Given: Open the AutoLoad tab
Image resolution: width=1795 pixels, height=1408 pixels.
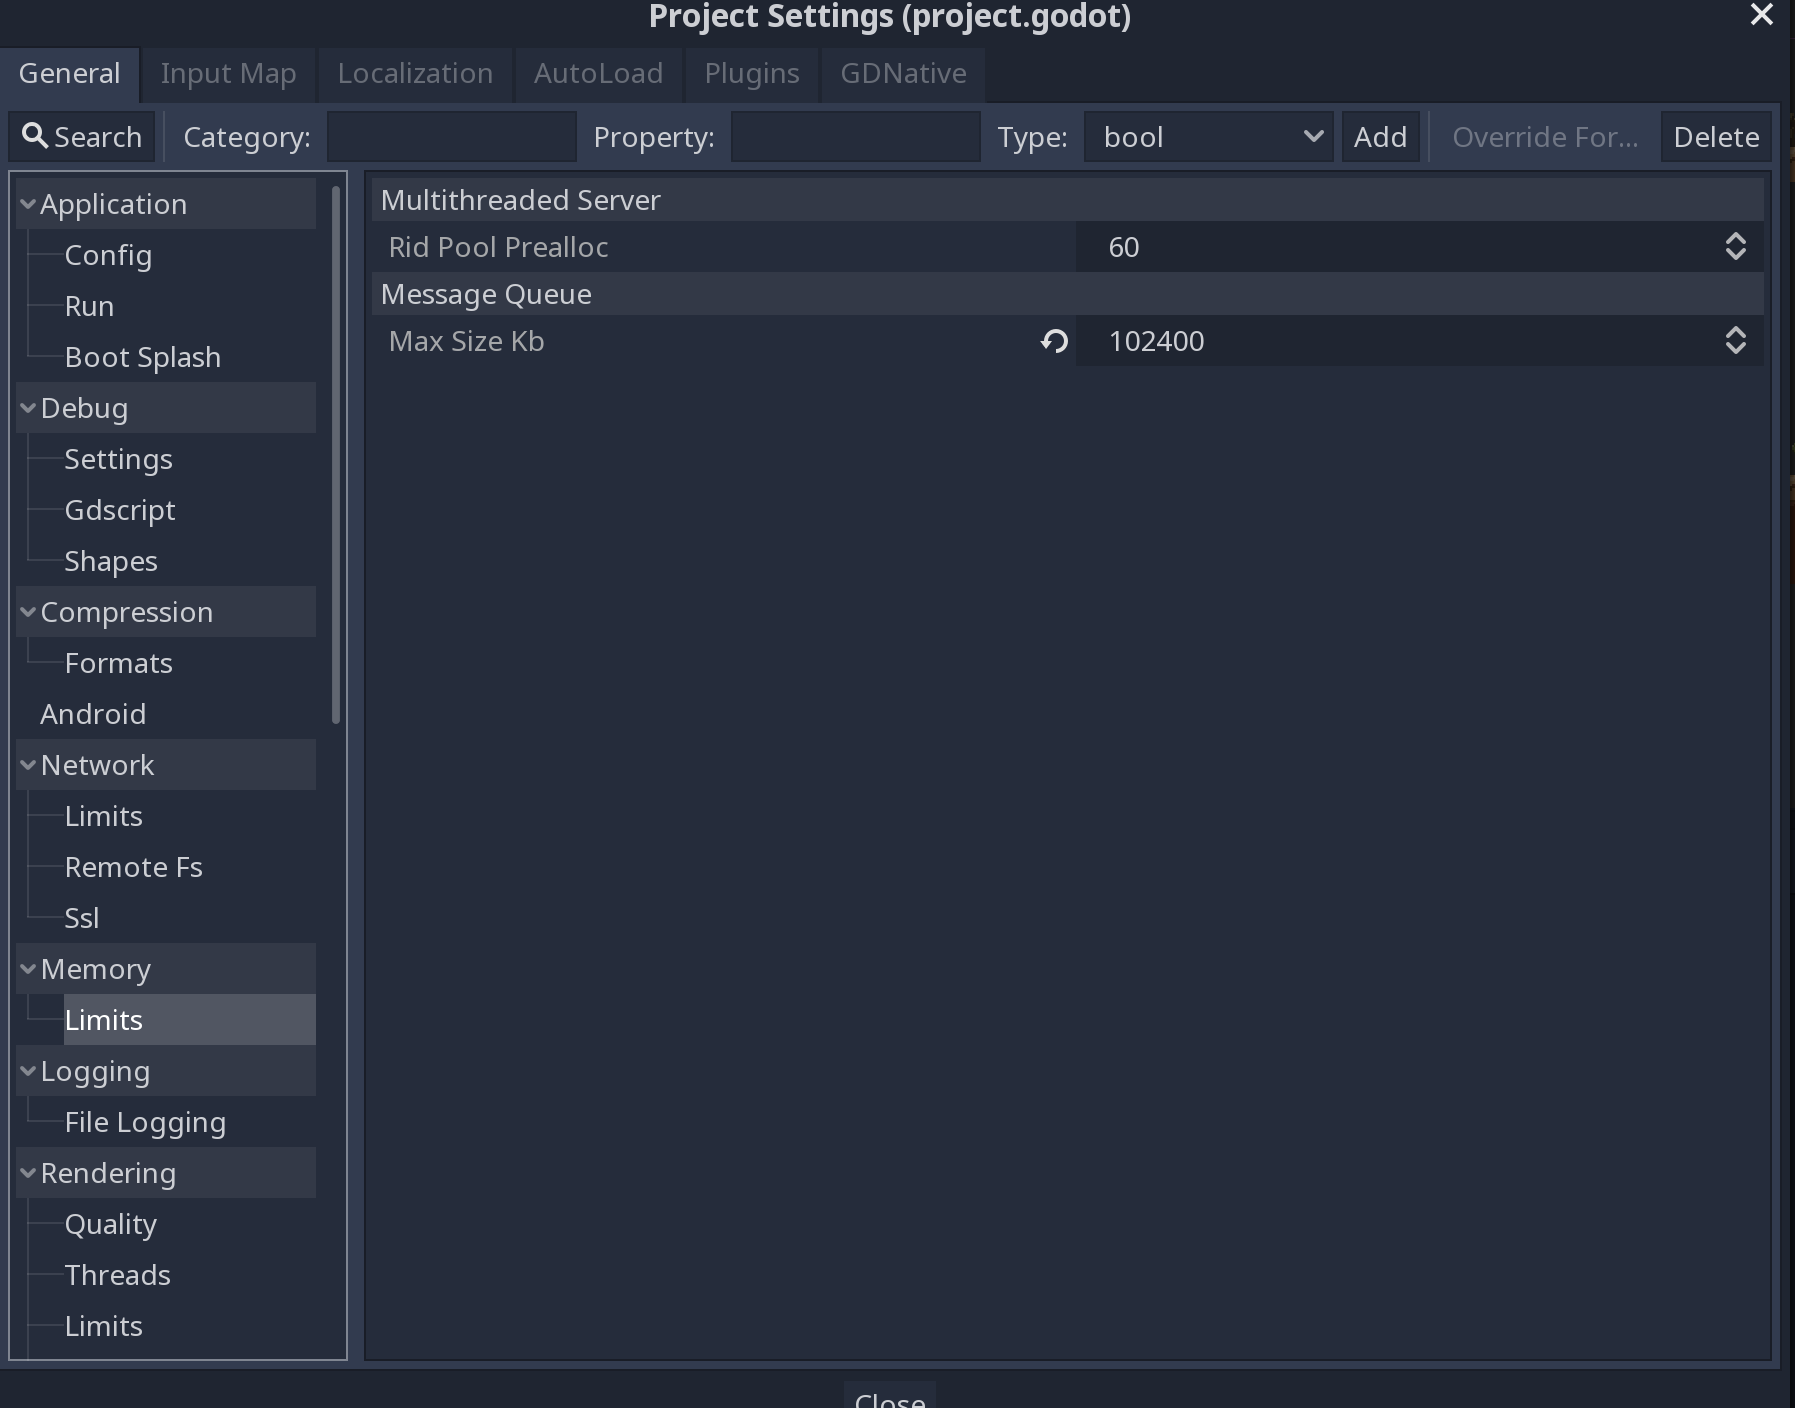Looking at the screenshot, I should pos(598,73).
